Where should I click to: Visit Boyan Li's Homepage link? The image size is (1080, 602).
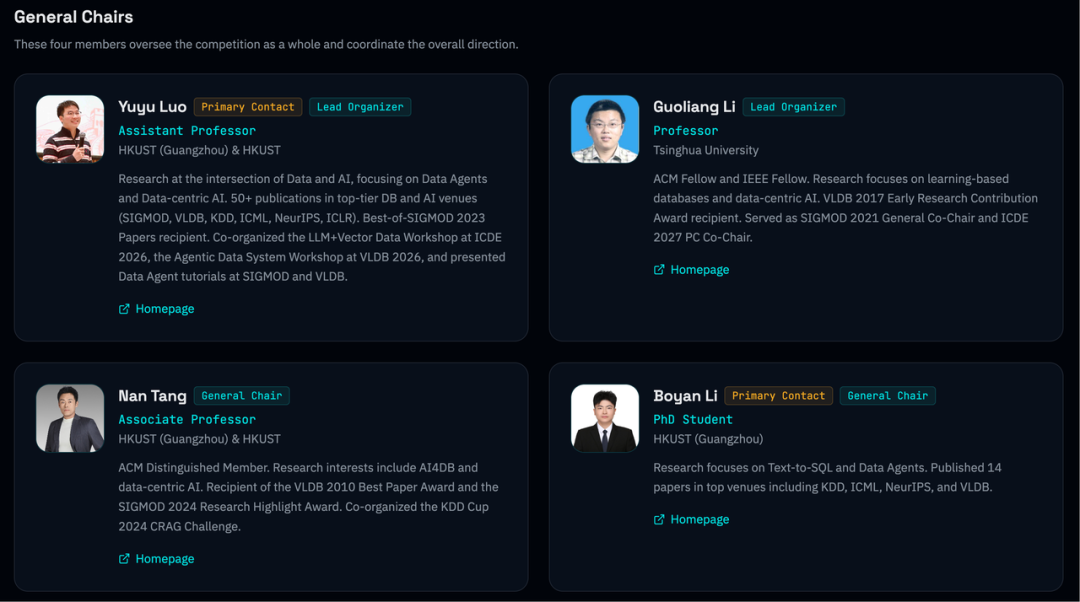pyautogui.click(x=699, y=520)
